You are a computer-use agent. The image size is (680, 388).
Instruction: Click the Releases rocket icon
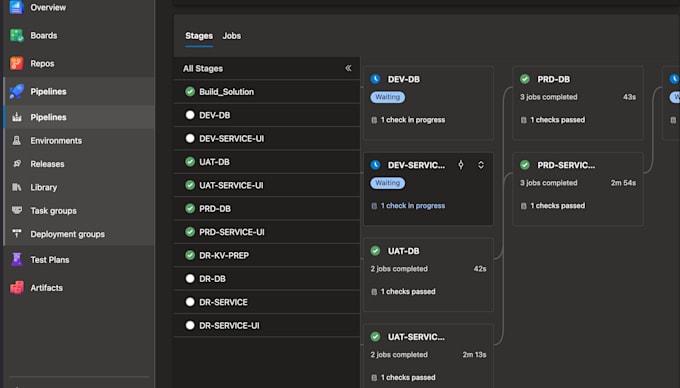[x=16, y=164]
